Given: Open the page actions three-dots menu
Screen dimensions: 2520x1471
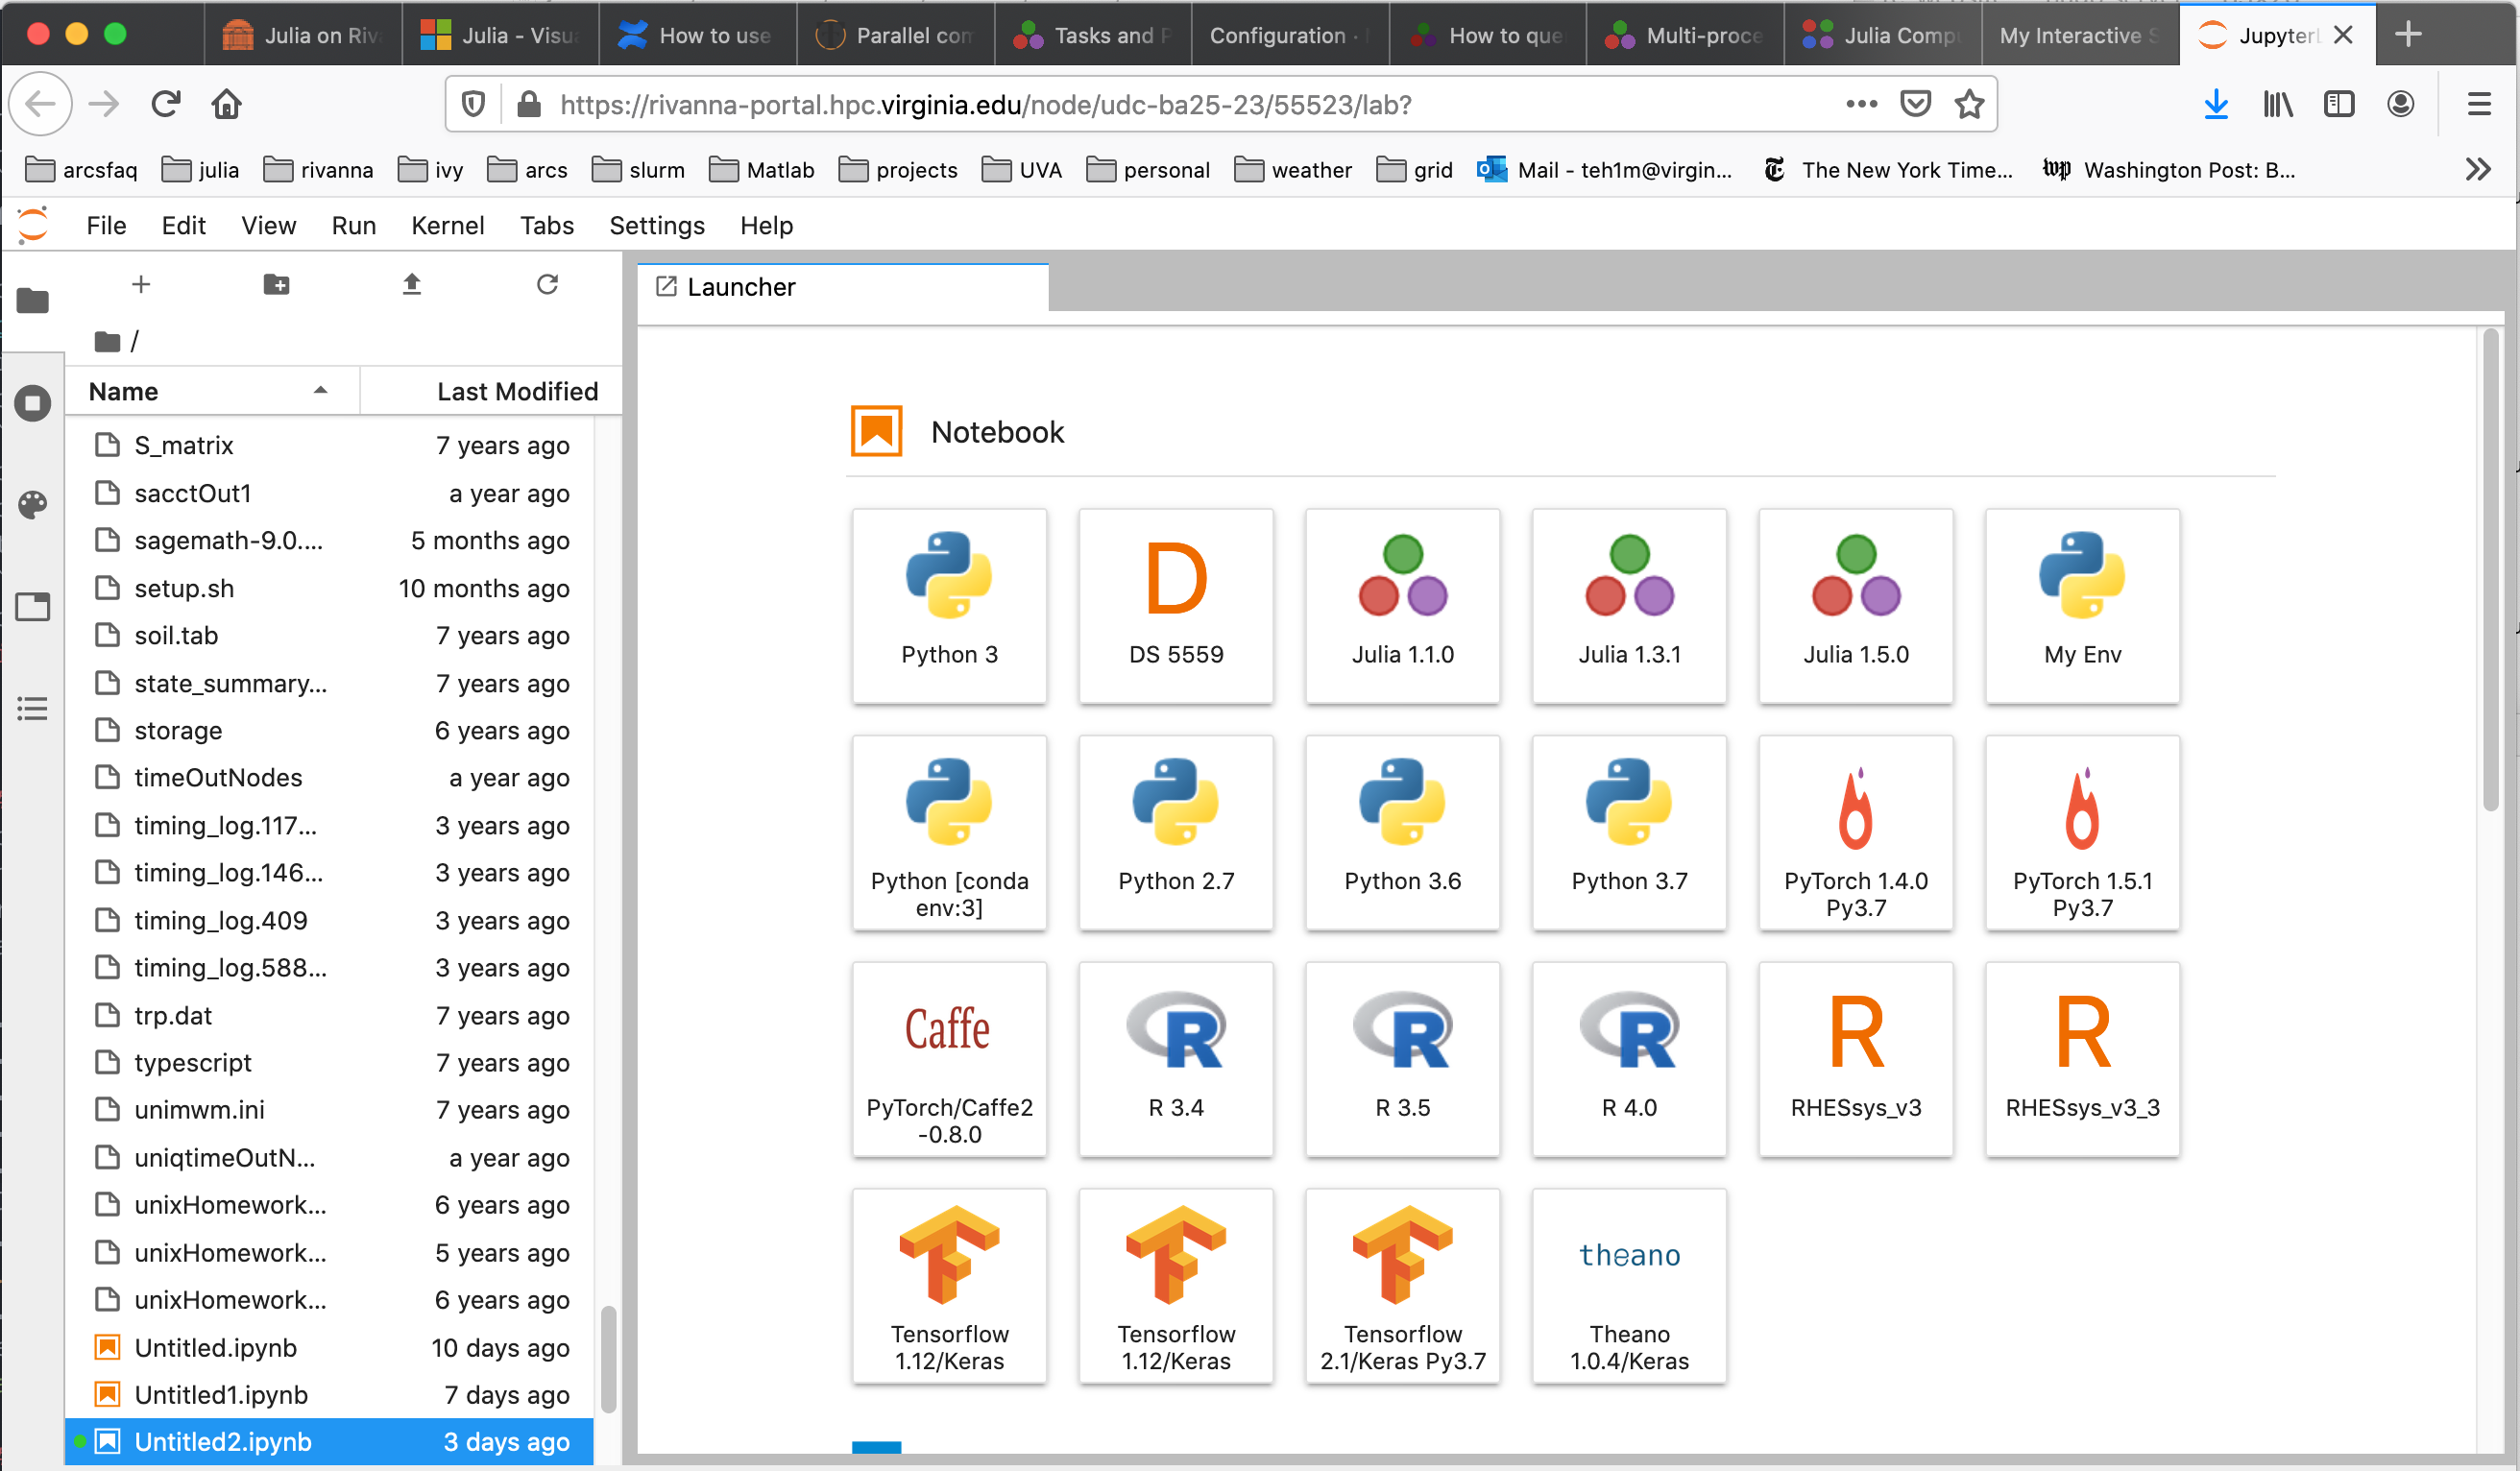Looking at the screenshot, I should pos(1861,104).
